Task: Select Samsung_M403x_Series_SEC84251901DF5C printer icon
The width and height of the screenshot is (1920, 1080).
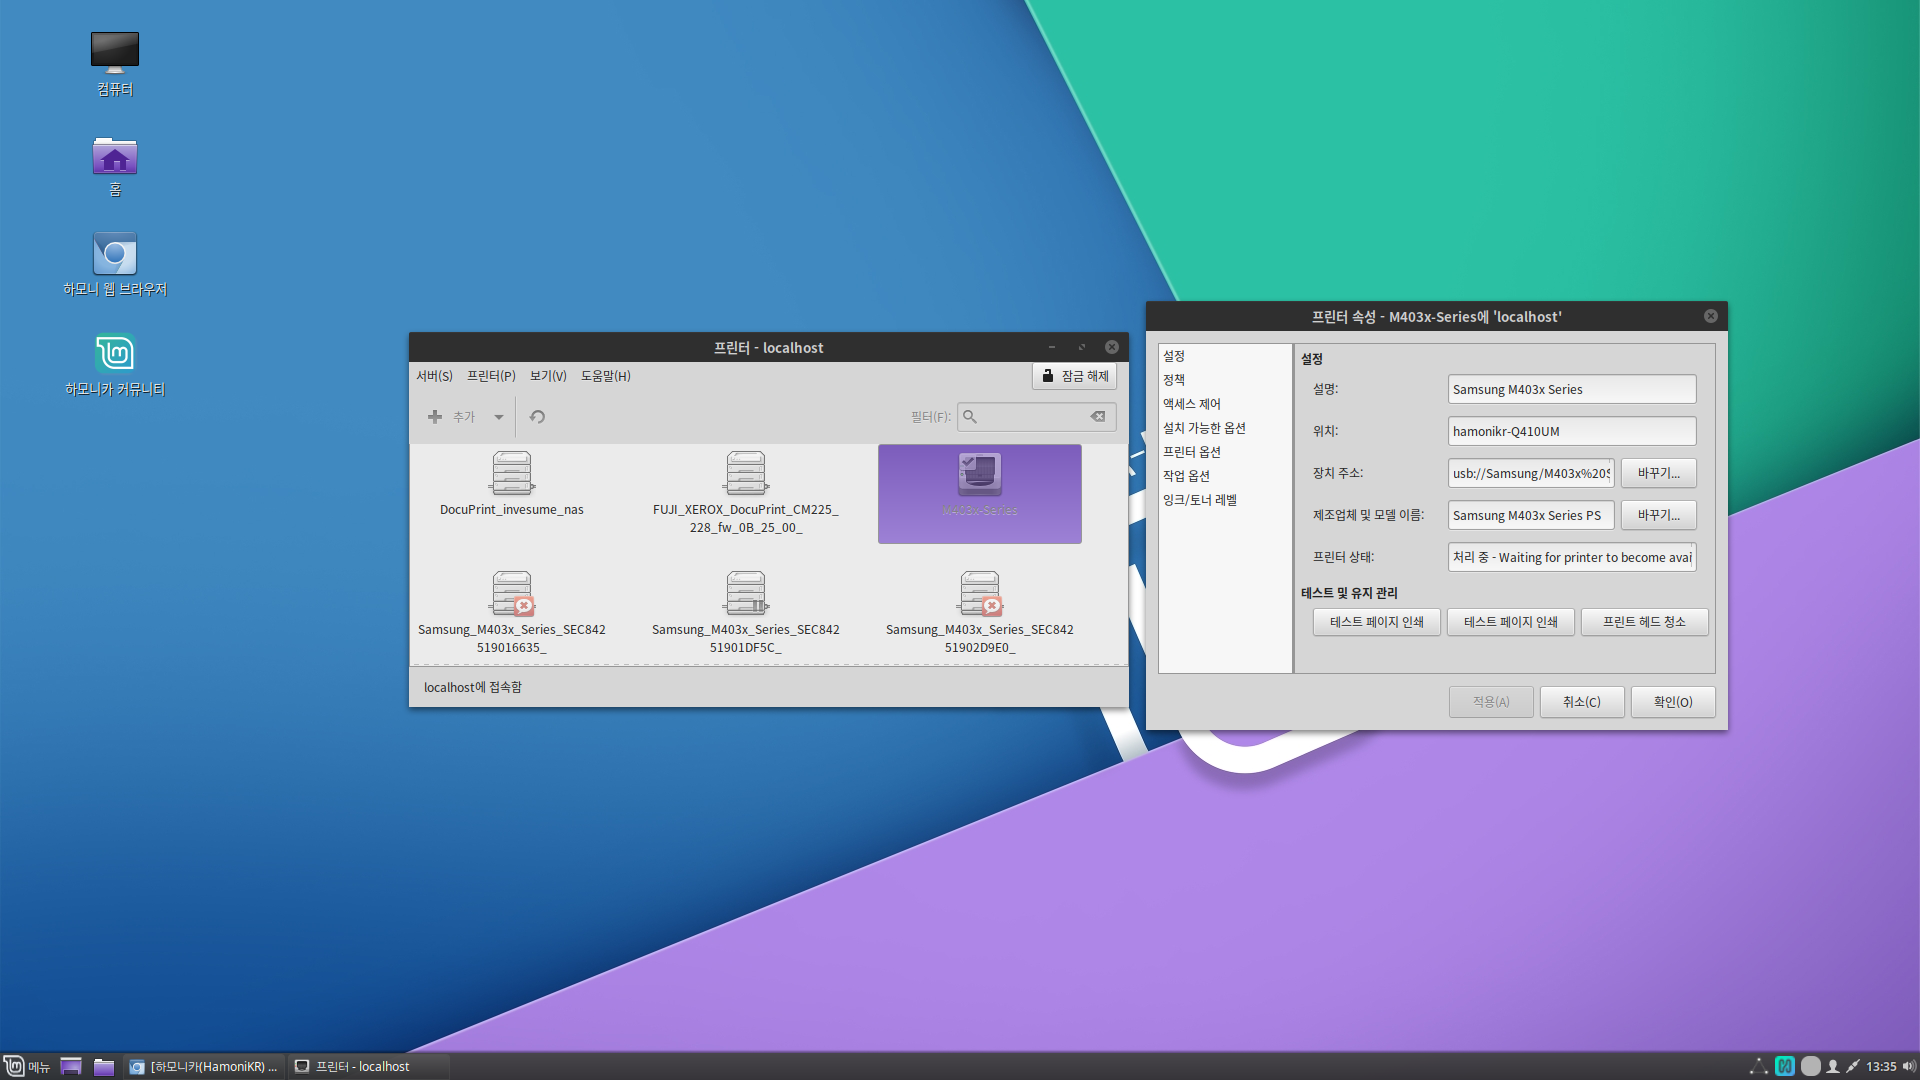Action: click(746, 594)
